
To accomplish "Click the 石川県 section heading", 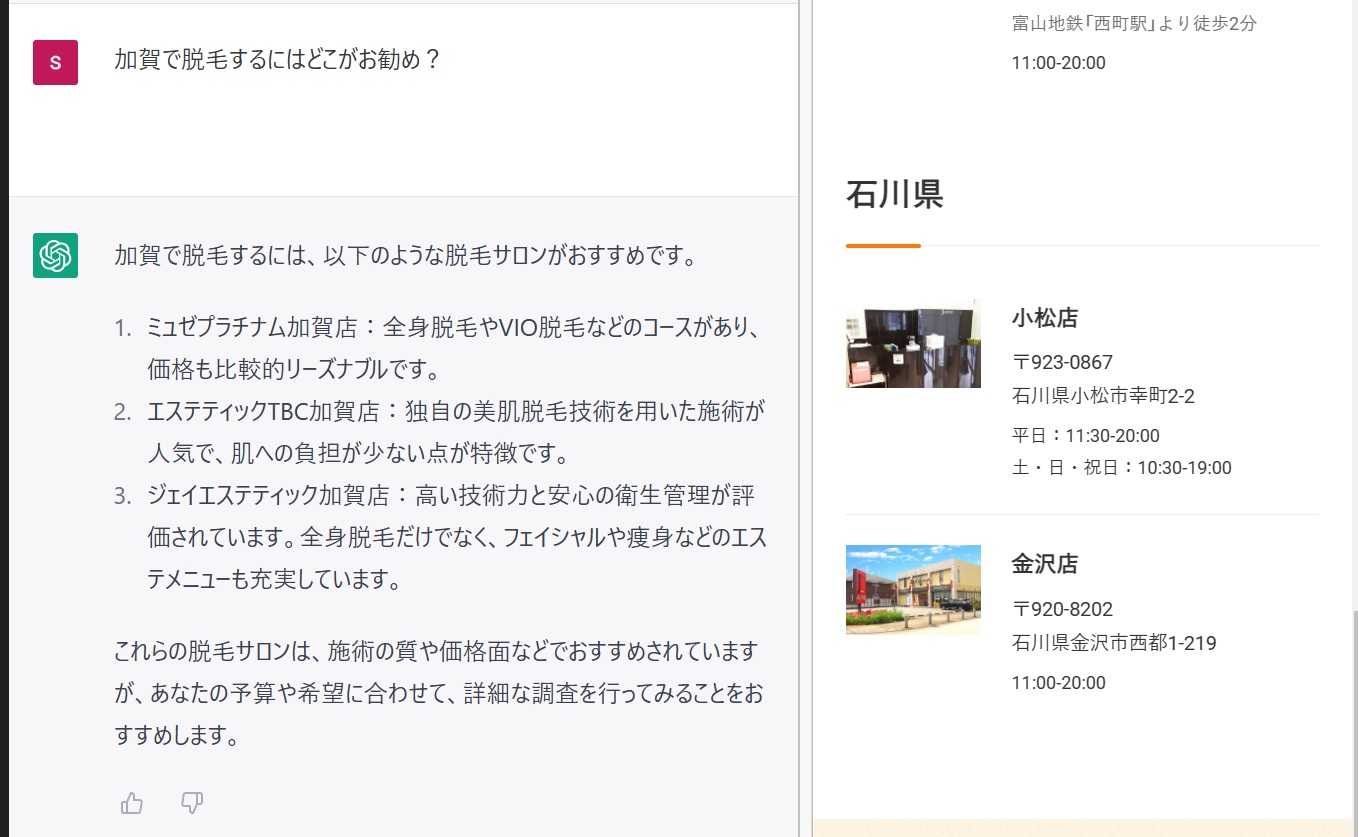I will [x=894, y=194].
